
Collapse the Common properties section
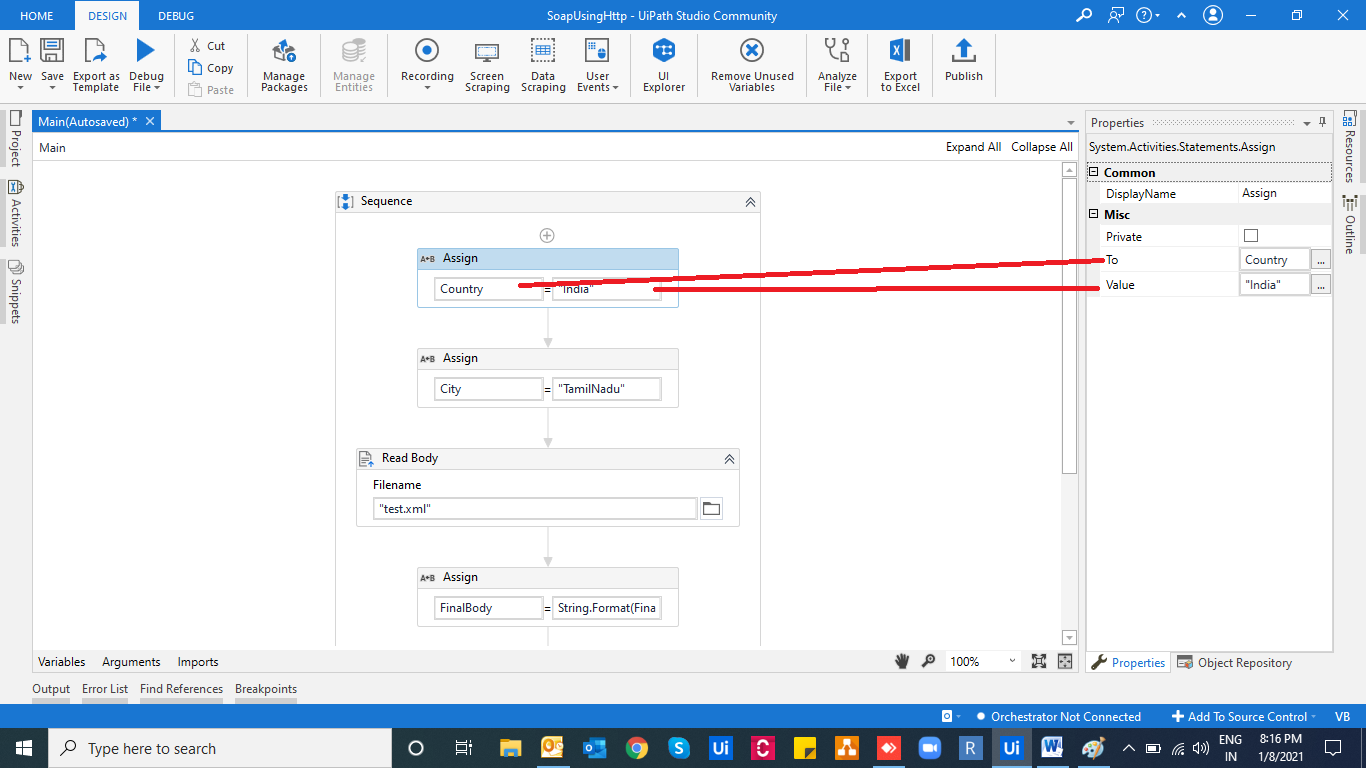coord(1094,173)
